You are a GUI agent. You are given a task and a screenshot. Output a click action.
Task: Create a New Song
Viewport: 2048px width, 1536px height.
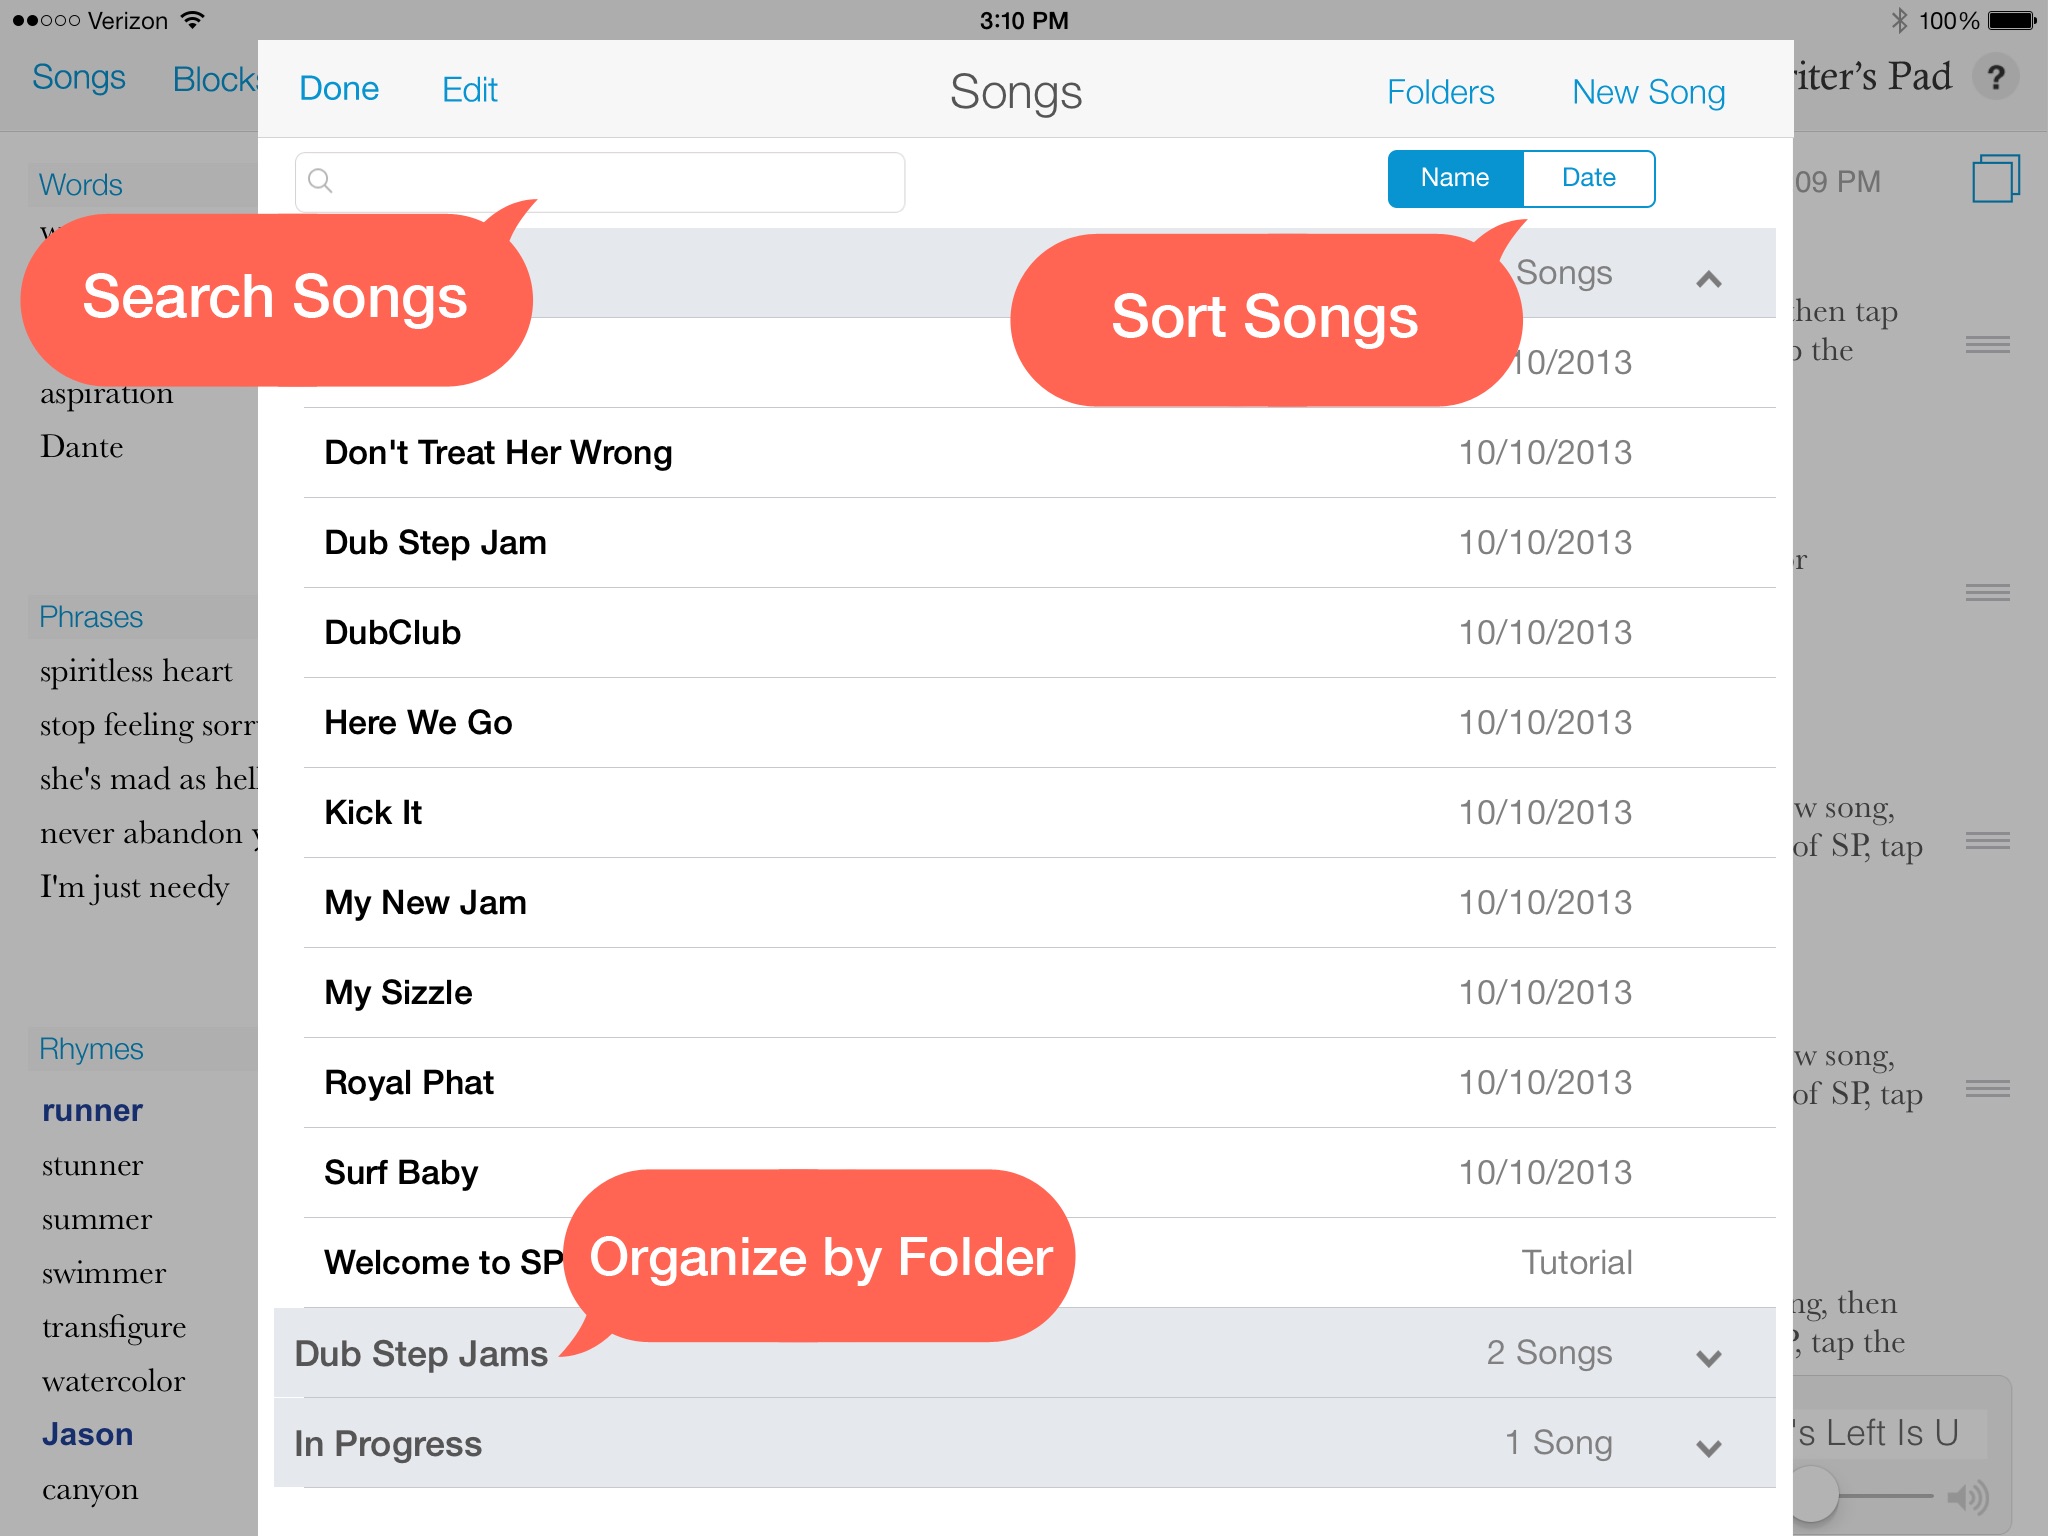[x=1650, y=89]
